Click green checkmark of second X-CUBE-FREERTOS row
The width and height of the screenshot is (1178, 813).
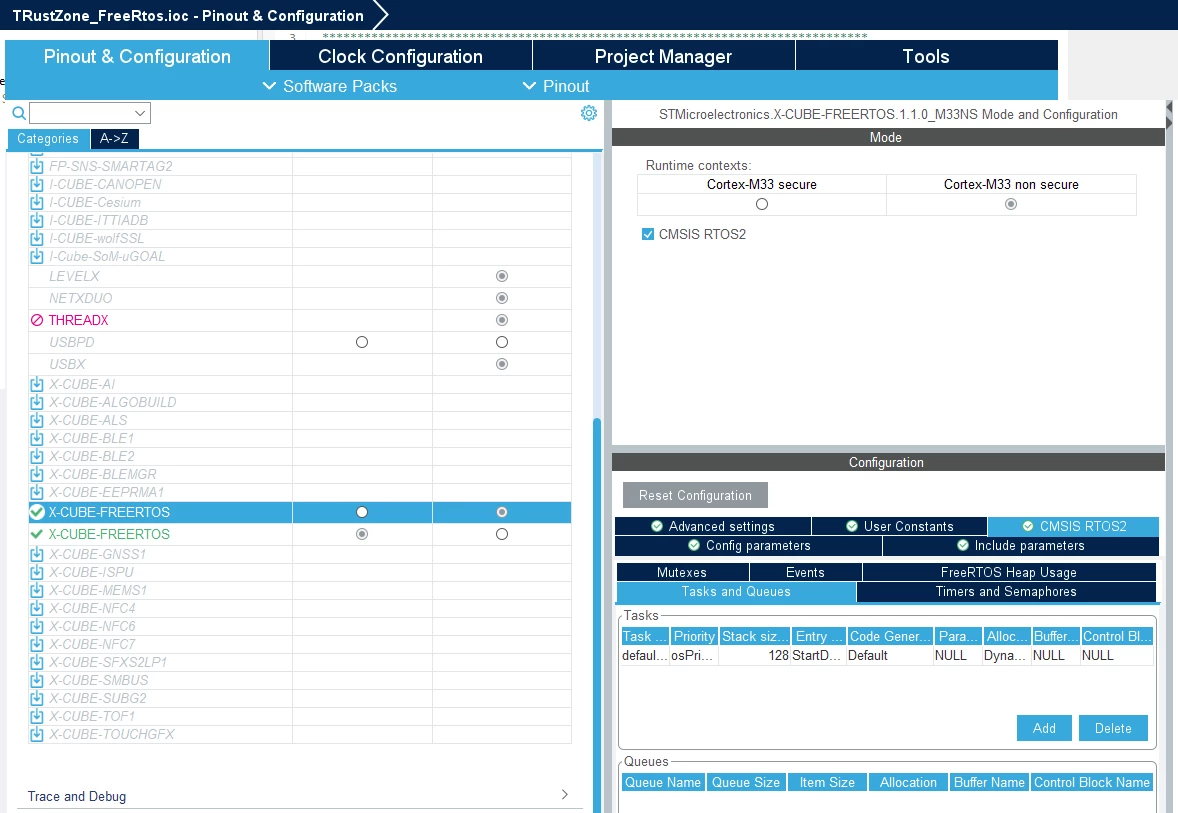click(37, 534)
